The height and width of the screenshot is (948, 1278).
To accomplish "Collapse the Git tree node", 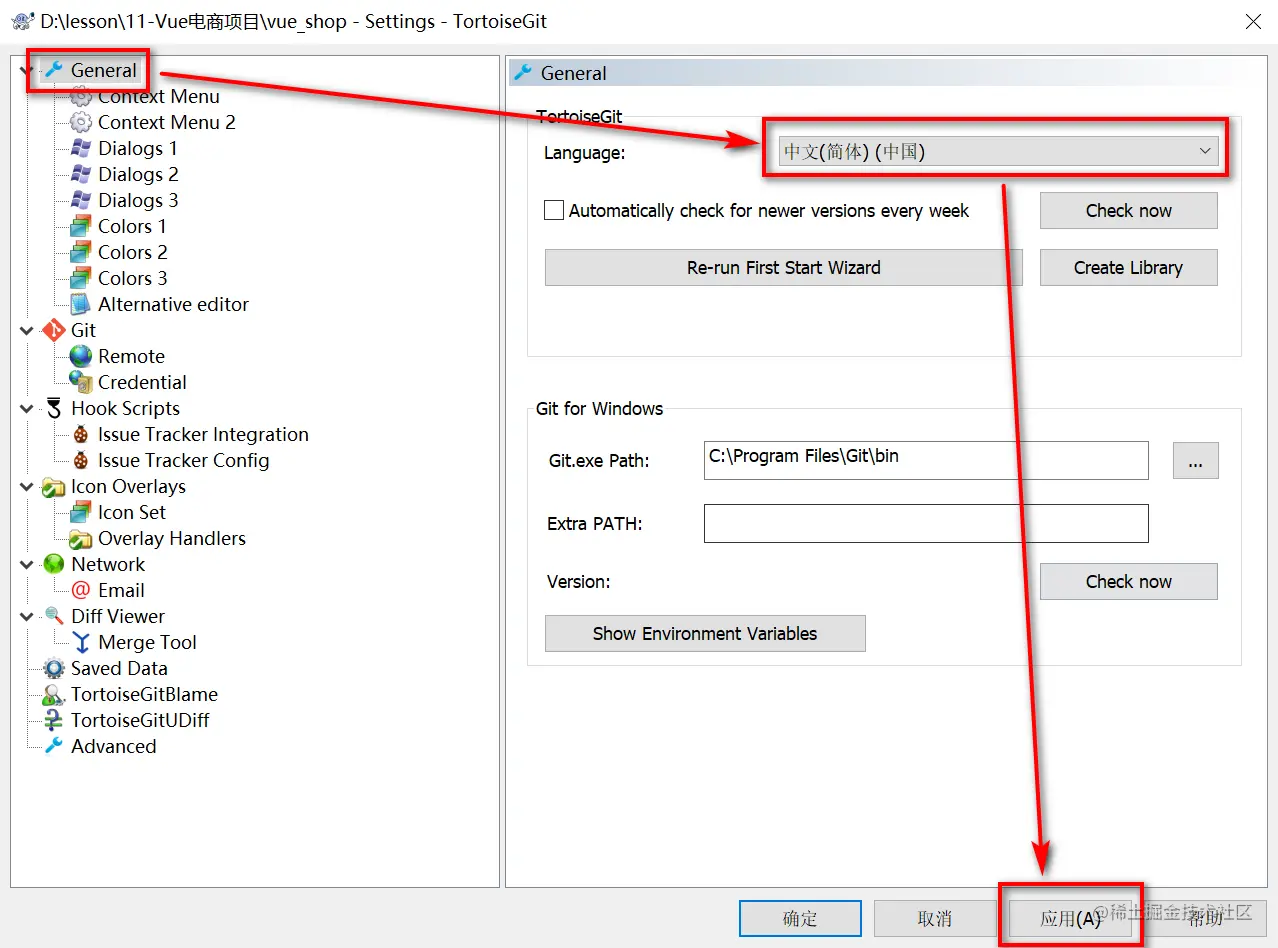I will pyautogui.click(x=27, y=330).
